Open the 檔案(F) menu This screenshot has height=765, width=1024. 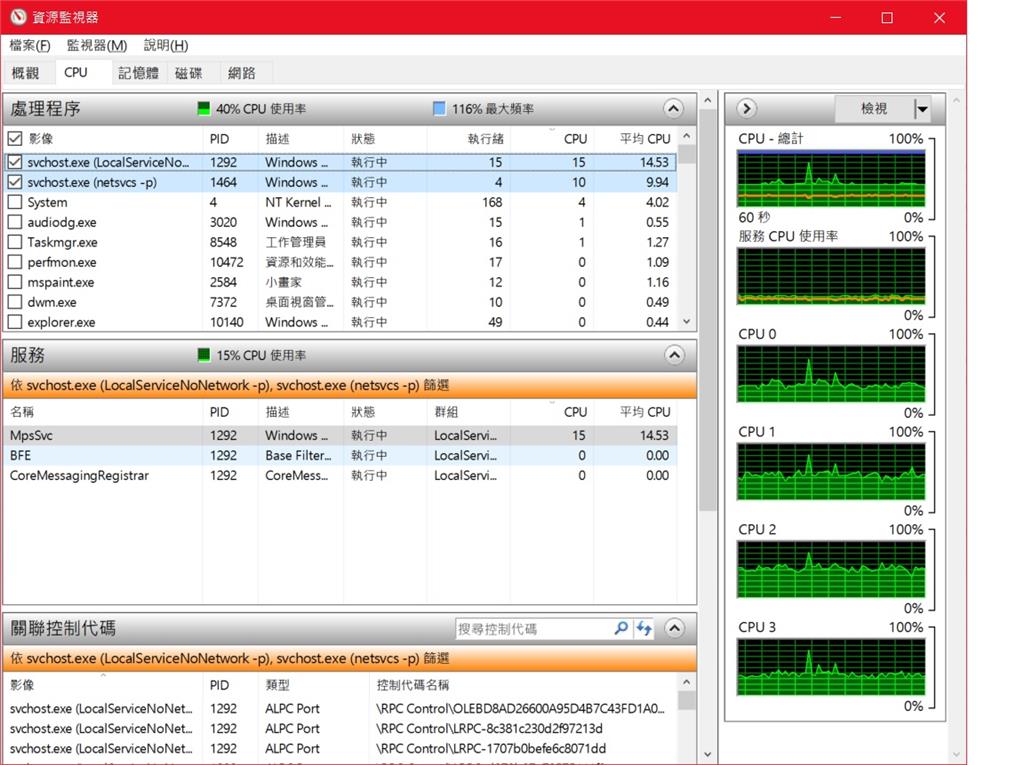point(30,45)
